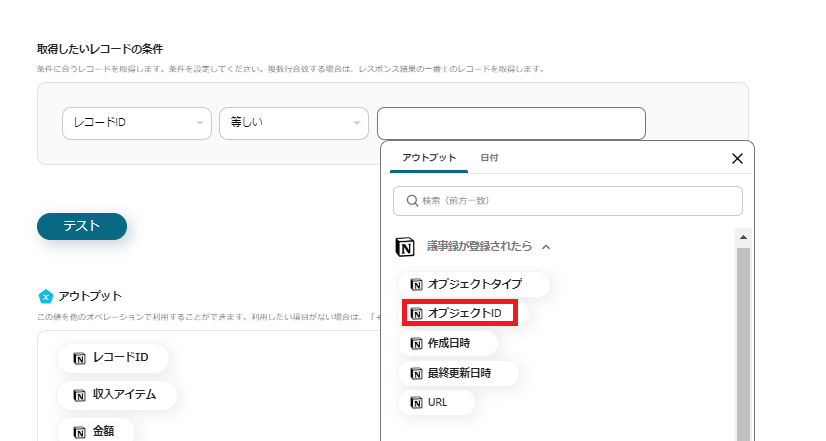
Task: Open the 等しい condition dropdown
Action: (294, 123)
